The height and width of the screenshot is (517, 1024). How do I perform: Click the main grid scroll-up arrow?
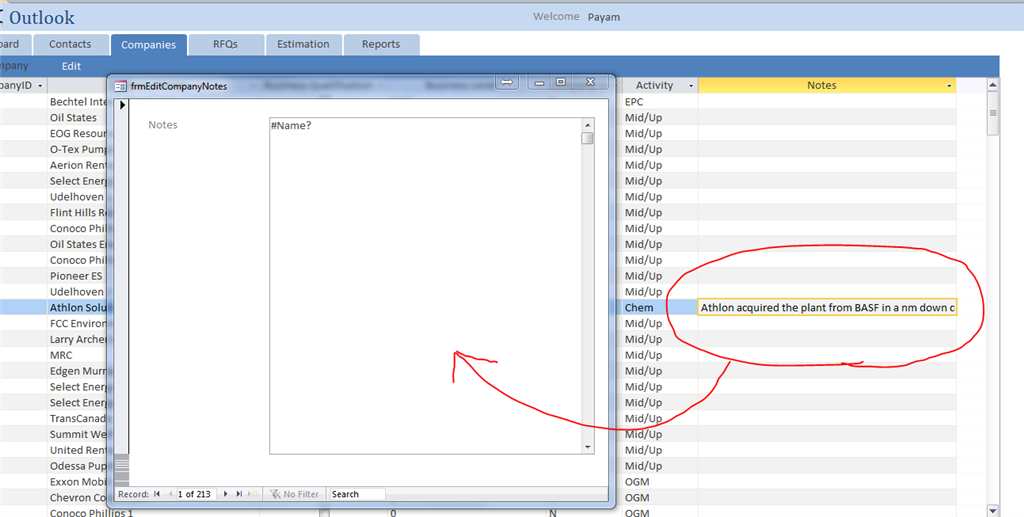pos(993,85)
